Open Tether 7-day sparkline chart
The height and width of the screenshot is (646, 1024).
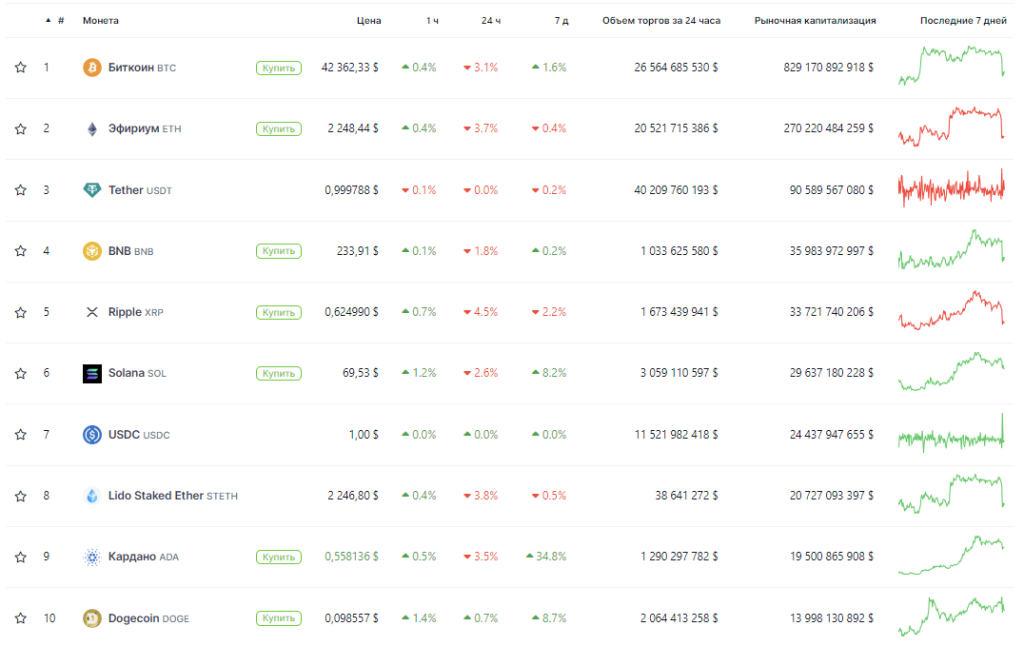(x=952, y=188)
